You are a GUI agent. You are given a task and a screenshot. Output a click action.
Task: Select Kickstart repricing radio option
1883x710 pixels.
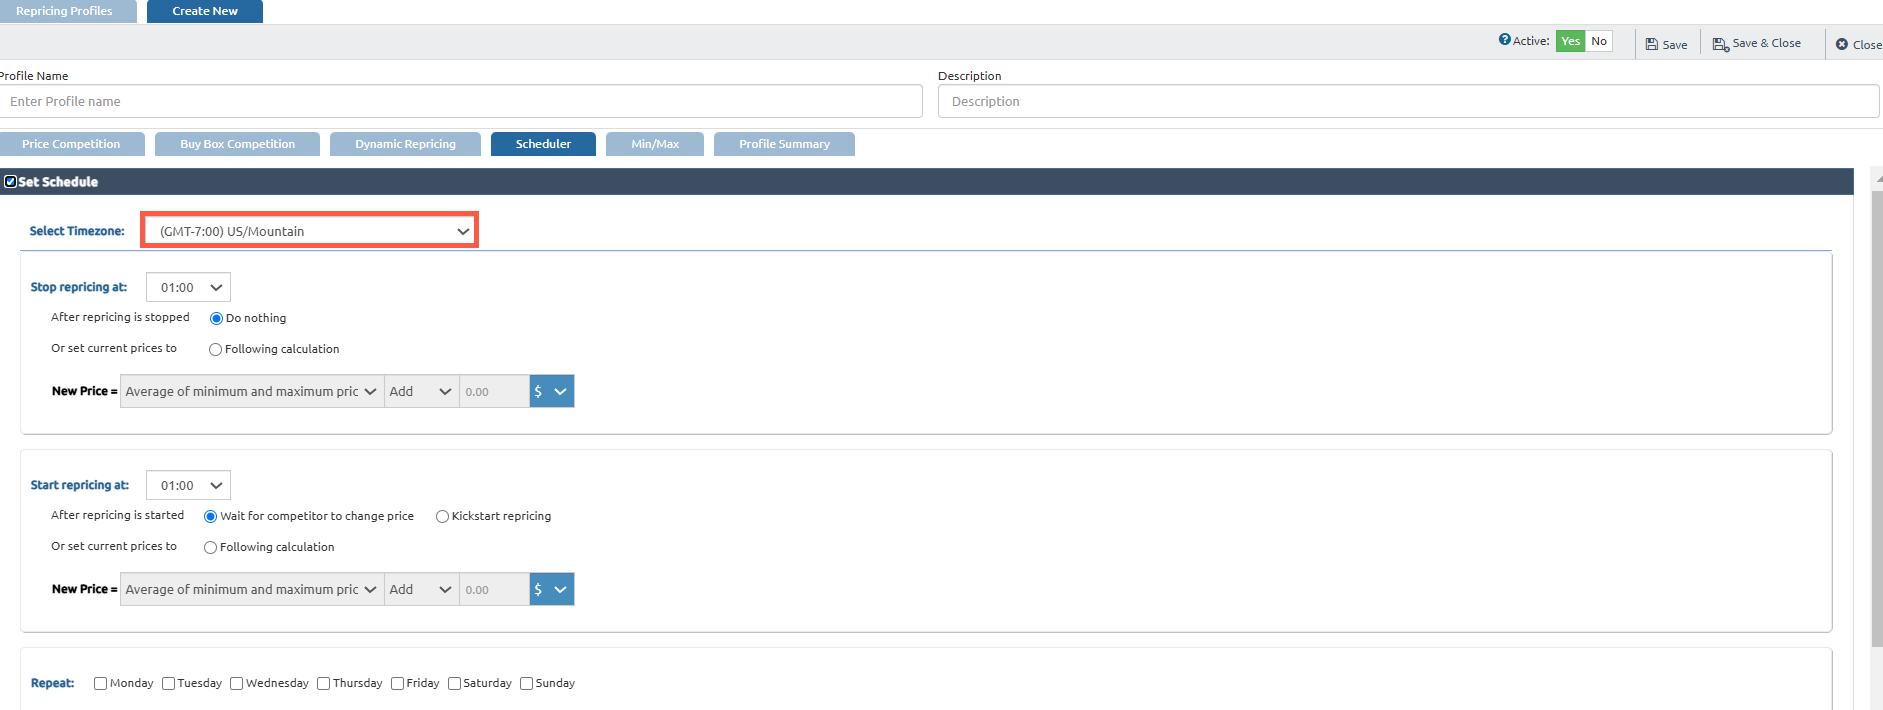(442, 517)
